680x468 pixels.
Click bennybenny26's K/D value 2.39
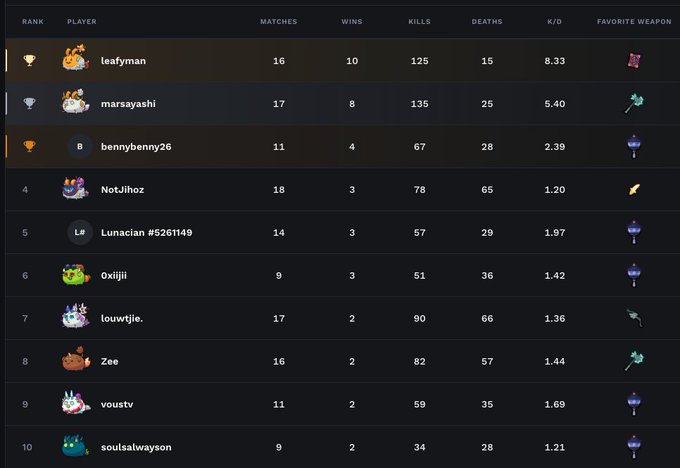[x=555, y=147]
